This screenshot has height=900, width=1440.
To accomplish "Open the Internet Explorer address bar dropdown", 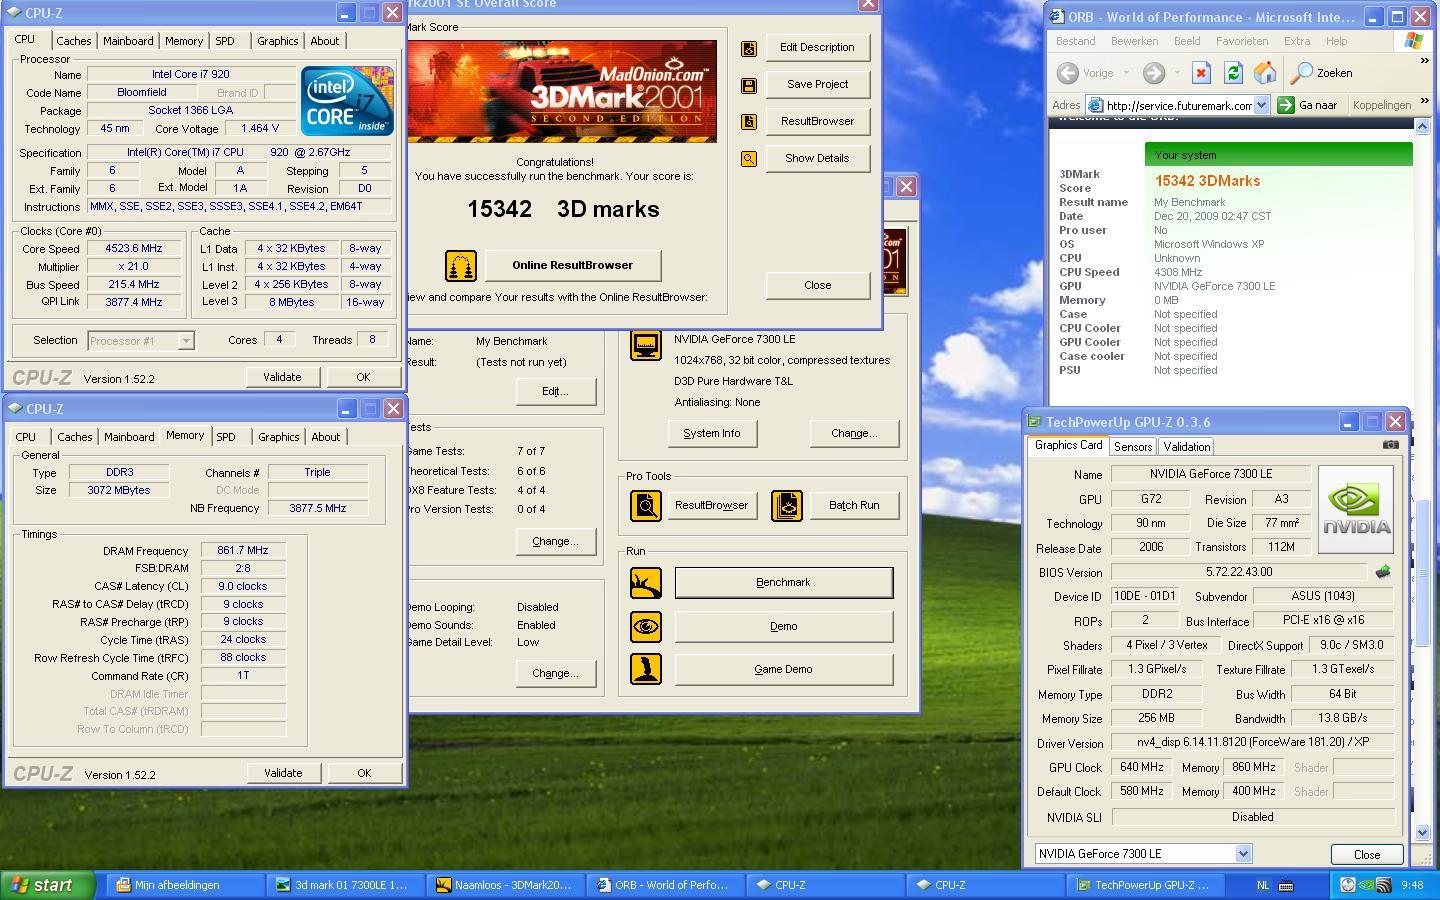I will click(x=1261, y=105).
